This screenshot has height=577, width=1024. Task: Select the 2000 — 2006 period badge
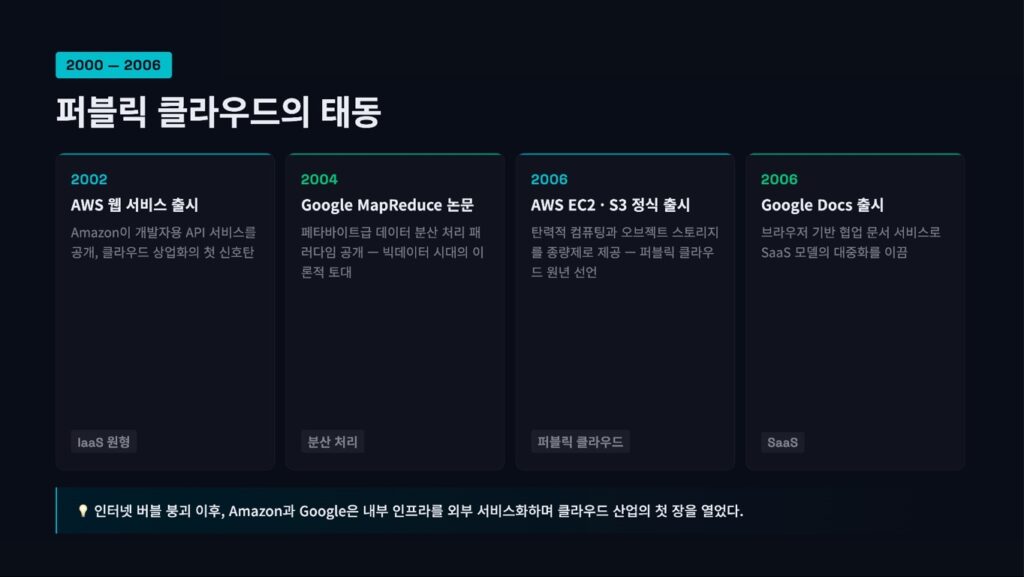click(x=113, y=65)
